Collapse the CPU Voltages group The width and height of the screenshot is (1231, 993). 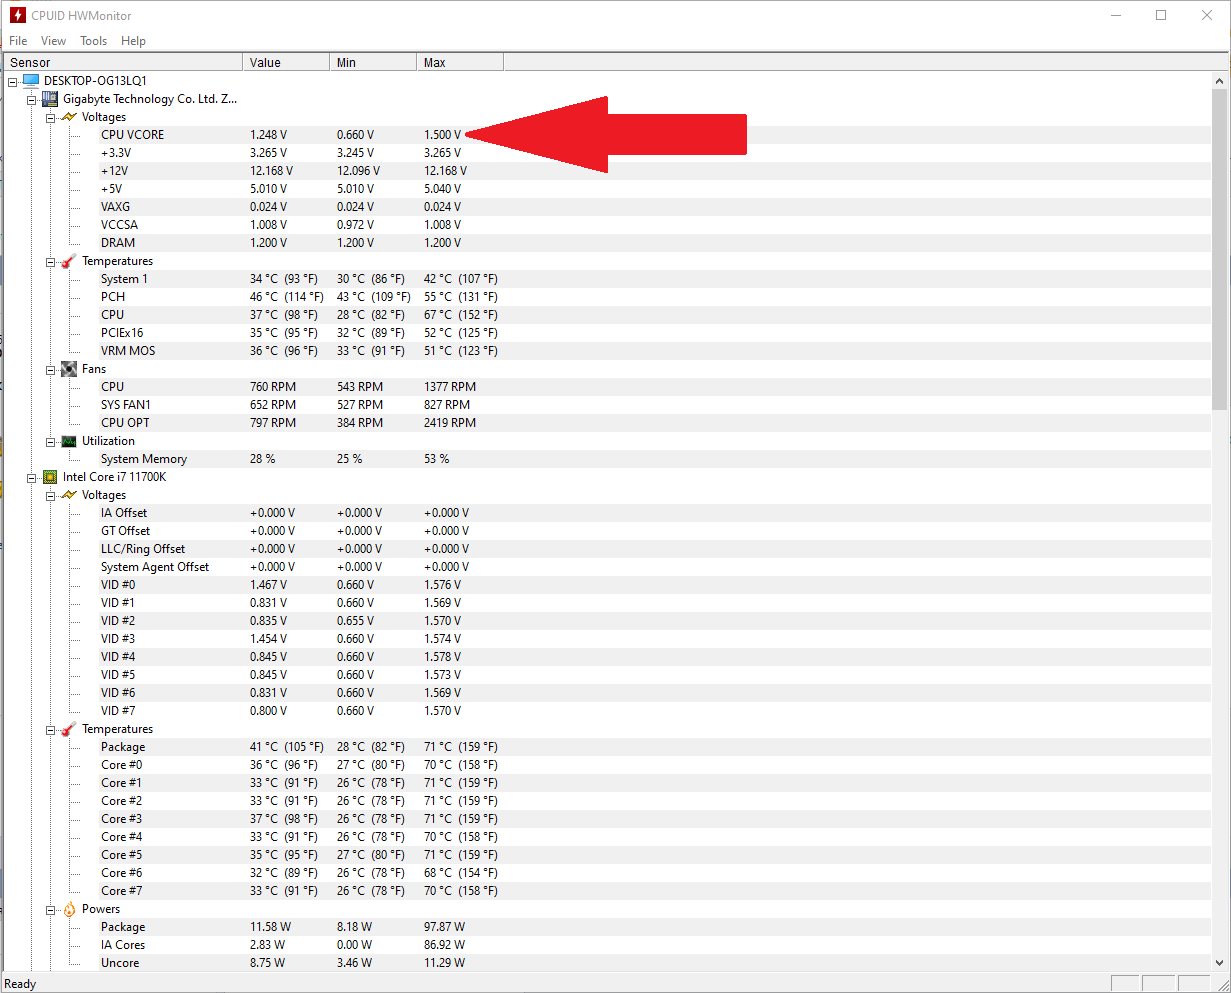coord(50,495)
